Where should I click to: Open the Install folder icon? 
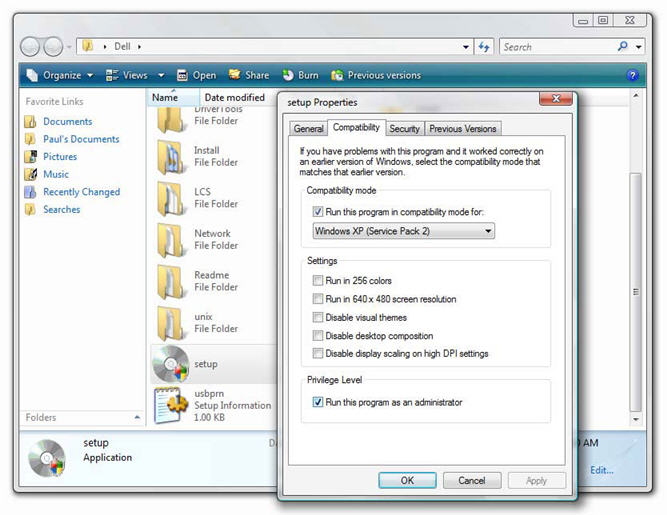(x=171, y=157)
